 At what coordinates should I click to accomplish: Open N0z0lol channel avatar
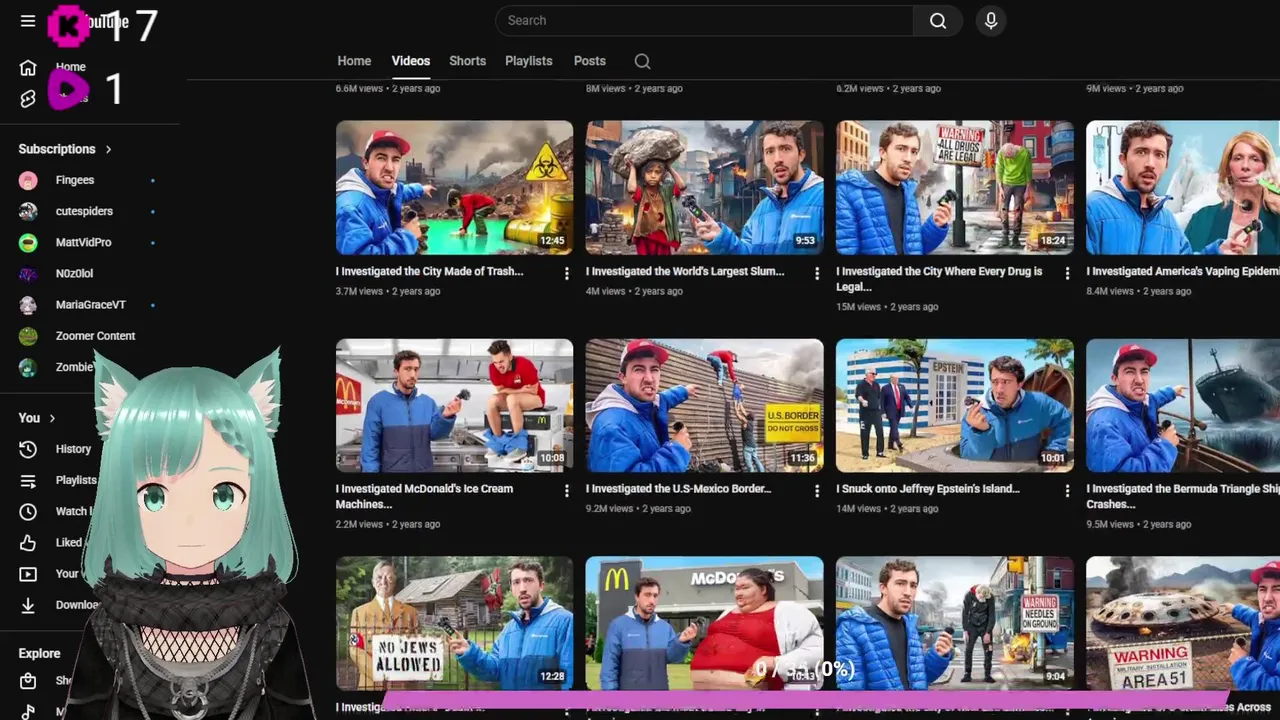point(28,273)
